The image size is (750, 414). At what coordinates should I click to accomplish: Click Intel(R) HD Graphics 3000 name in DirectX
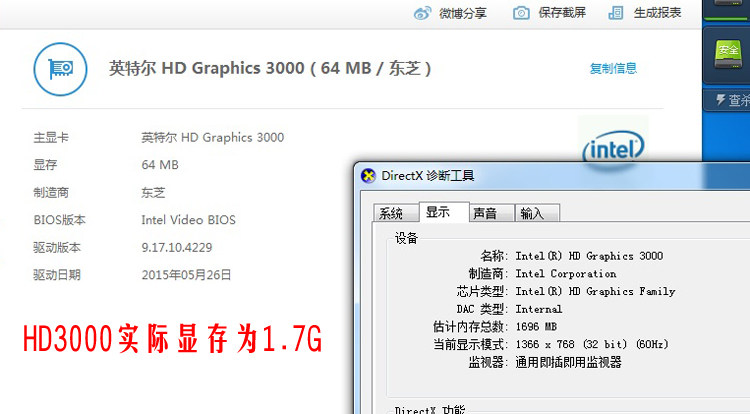coord(589,256)
